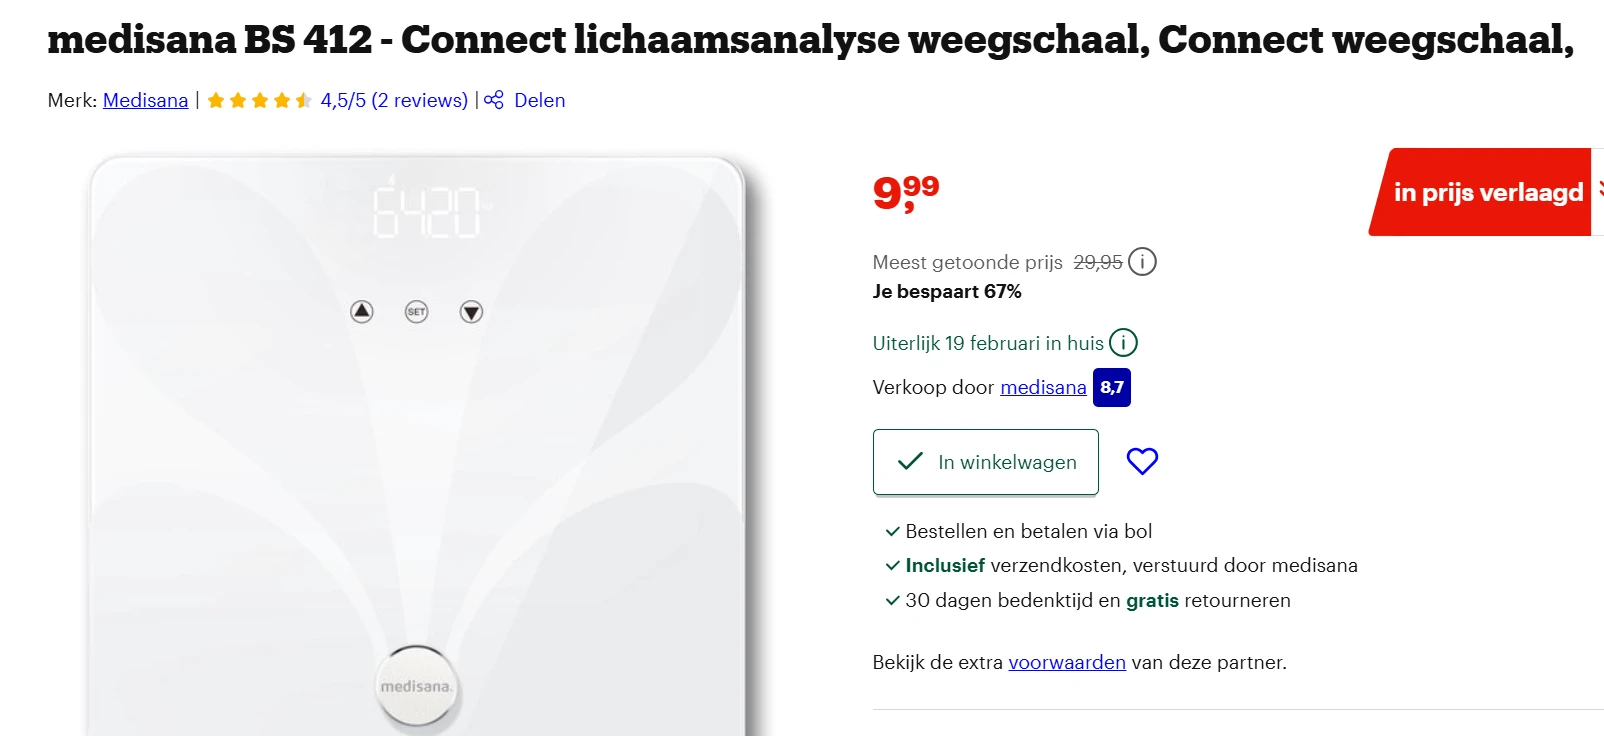Open the 4,5/5 (2 reviews) link
1604x736 pixels.
[394, 100]
